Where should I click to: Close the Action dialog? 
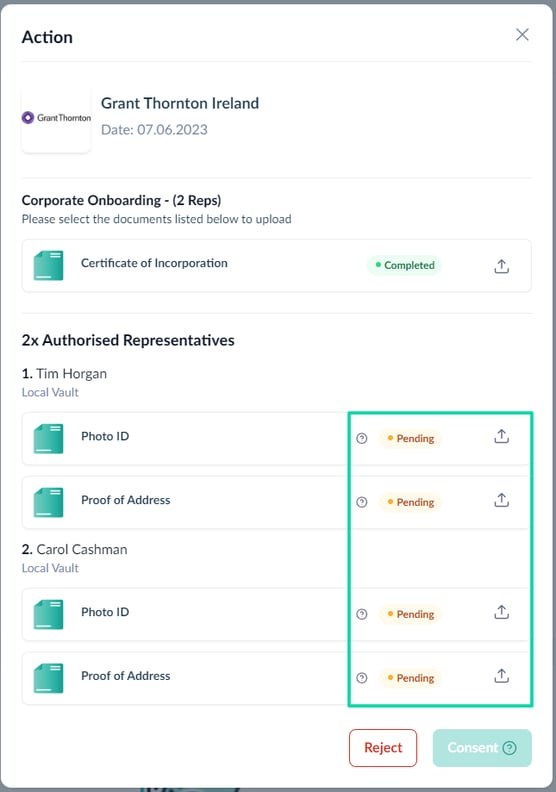click(x=522, y=34)
